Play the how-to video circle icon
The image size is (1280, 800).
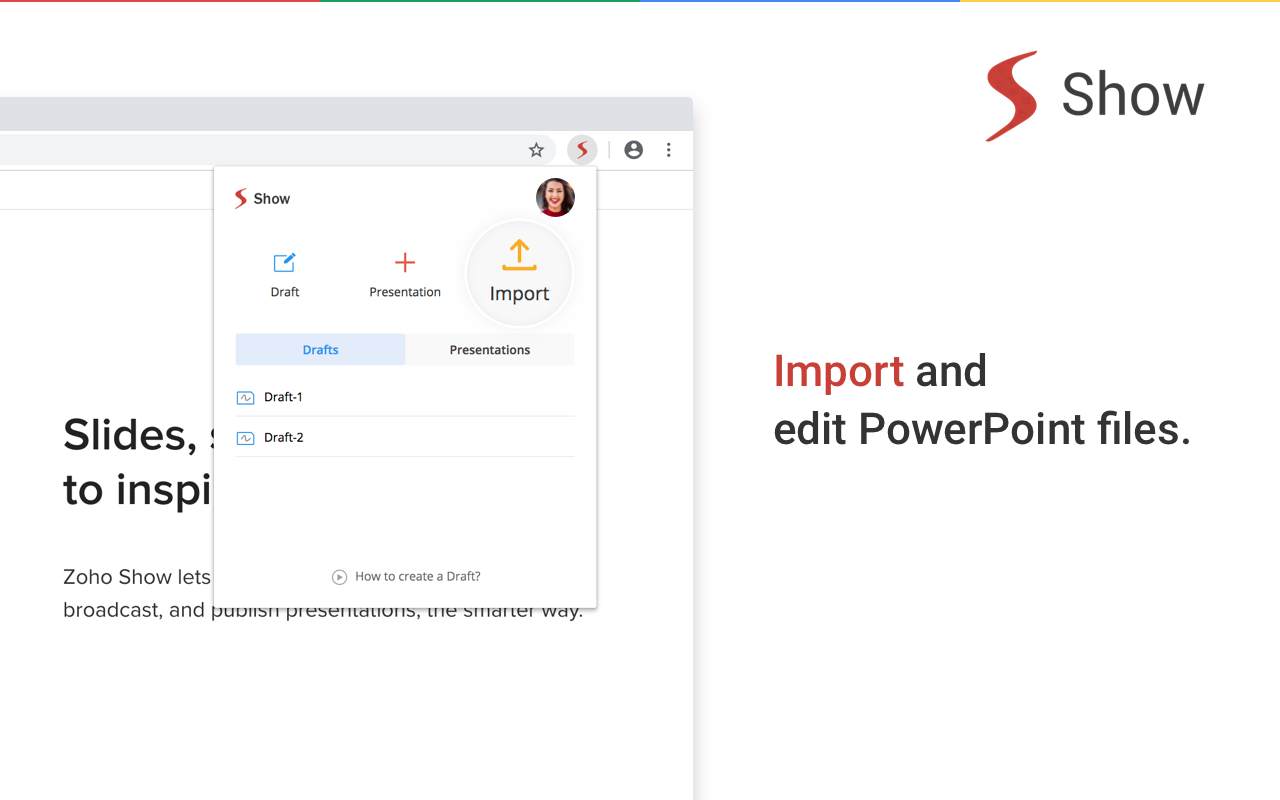340,577
